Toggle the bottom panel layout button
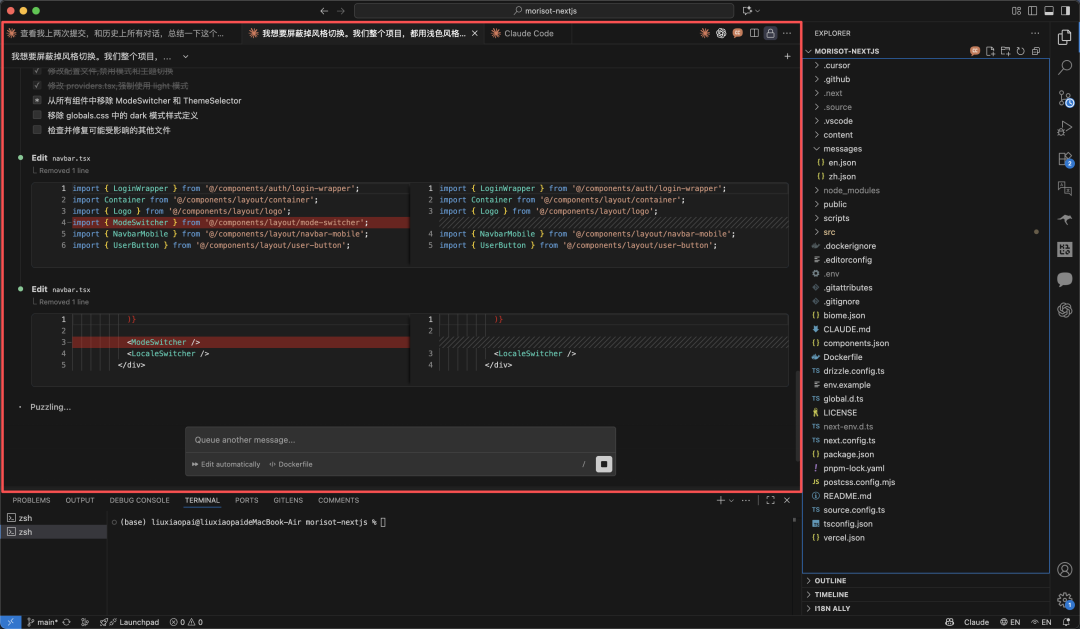1080x629 pixels. [x=1049, y=10]
